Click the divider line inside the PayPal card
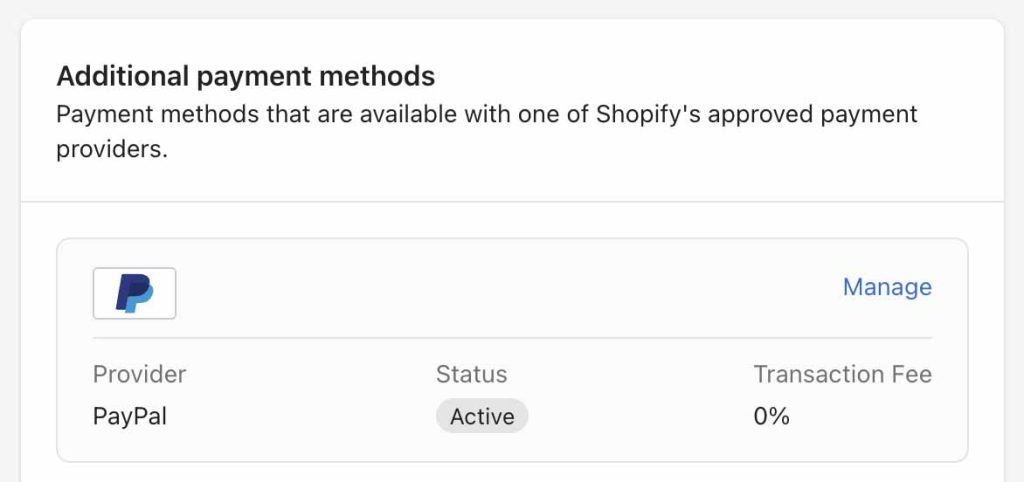The width and height of the screenshot is (1024, 482). pyautogui.click(x=512, y=338)
